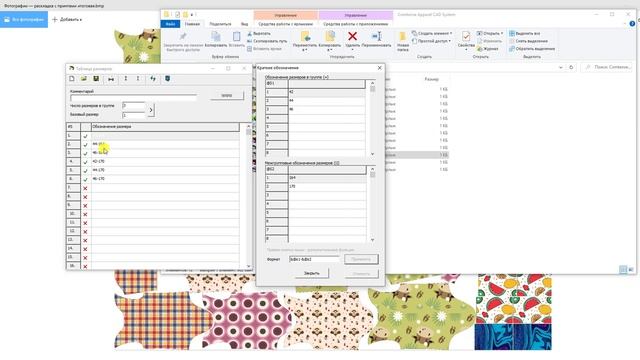Toggle the check mark in size row 6

click(x=85, y=179)
